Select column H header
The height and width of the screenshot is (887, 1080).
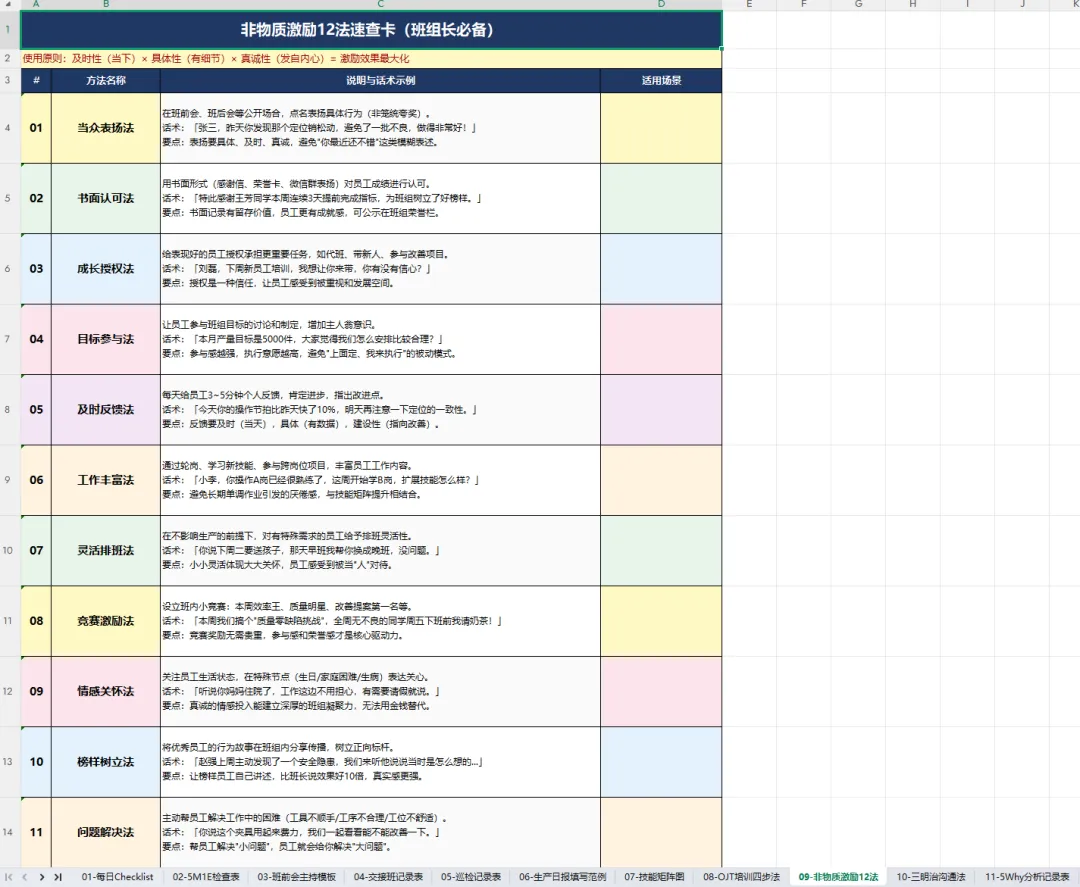tap(913, 4)
